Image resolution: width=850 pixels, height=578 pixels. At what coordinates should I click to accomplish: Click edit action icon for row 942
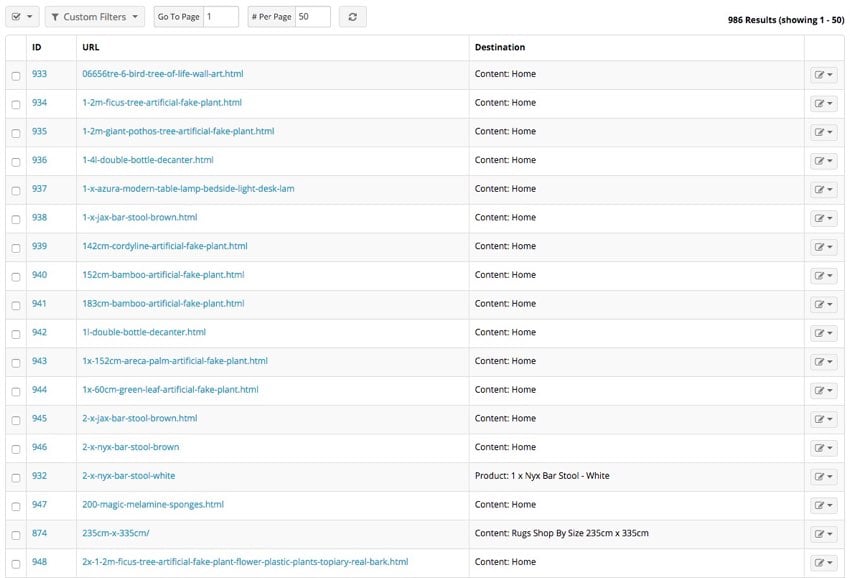click(x=823, y=333)
